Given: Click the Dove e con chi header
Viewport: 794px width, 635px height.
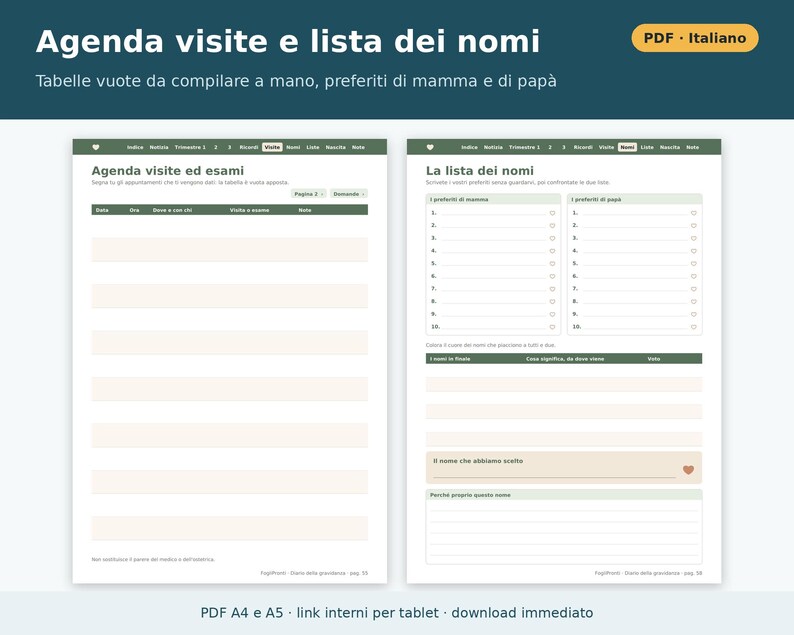Looking at the screenshot, I should point(172,210).
